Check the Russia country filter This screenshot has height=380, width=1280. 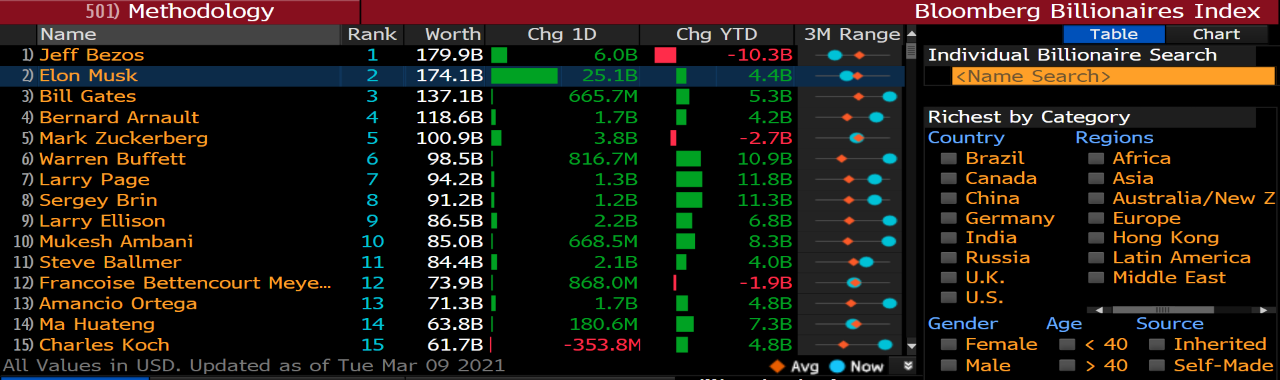click(948, 258)
